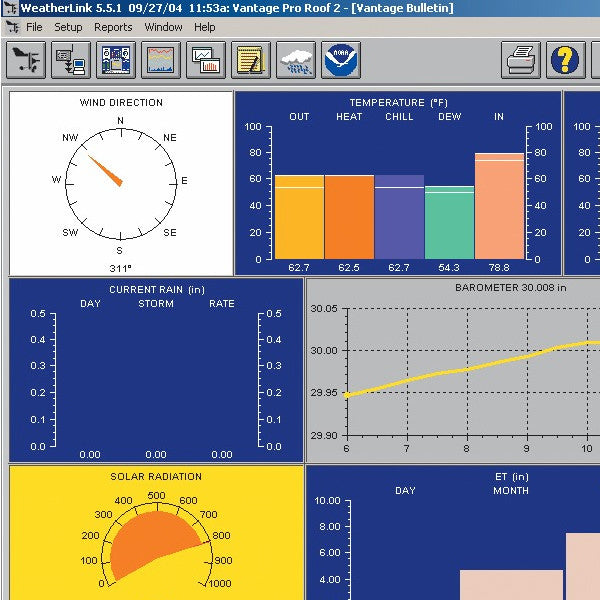This screenshot has width=600, height=600.
Task: Click the ET (in) heading
Action: click(512, 477)
